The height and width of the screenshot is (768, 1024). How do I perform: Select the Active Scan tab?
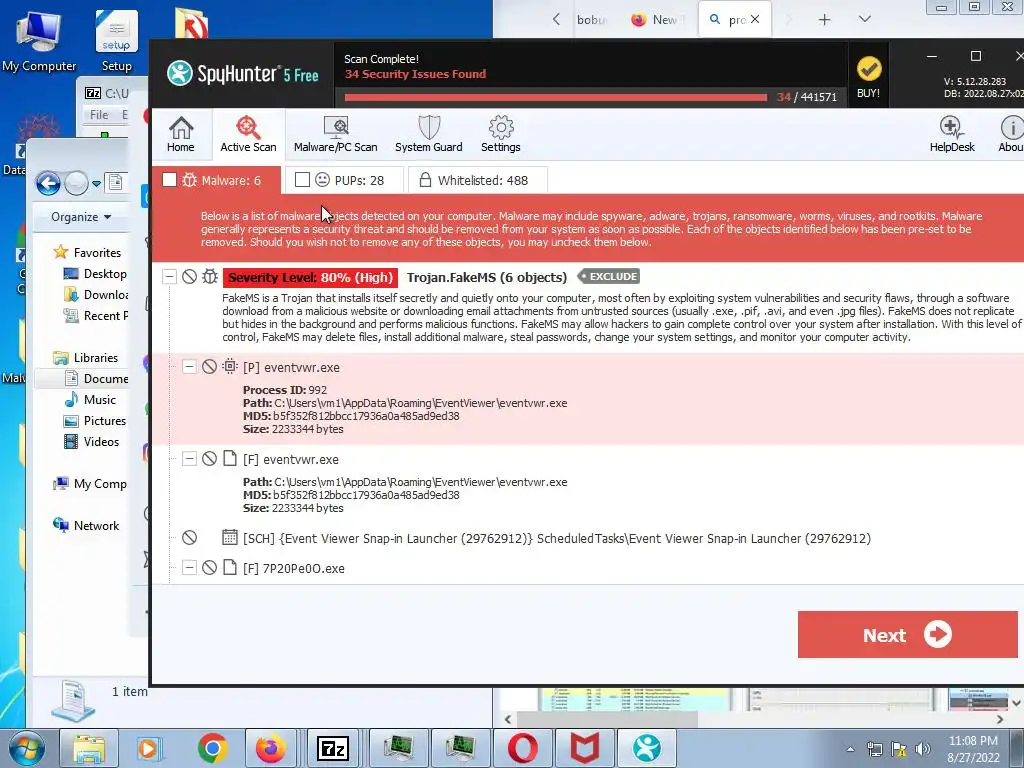point(248,134)
